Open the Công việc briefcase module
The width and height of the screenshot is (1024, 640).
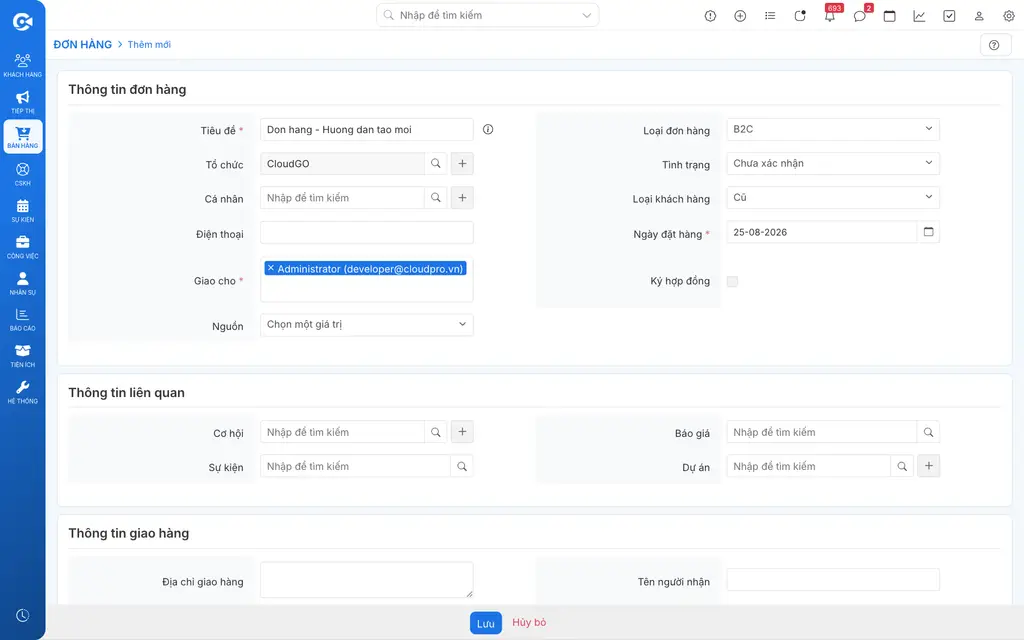coord(23,247)
